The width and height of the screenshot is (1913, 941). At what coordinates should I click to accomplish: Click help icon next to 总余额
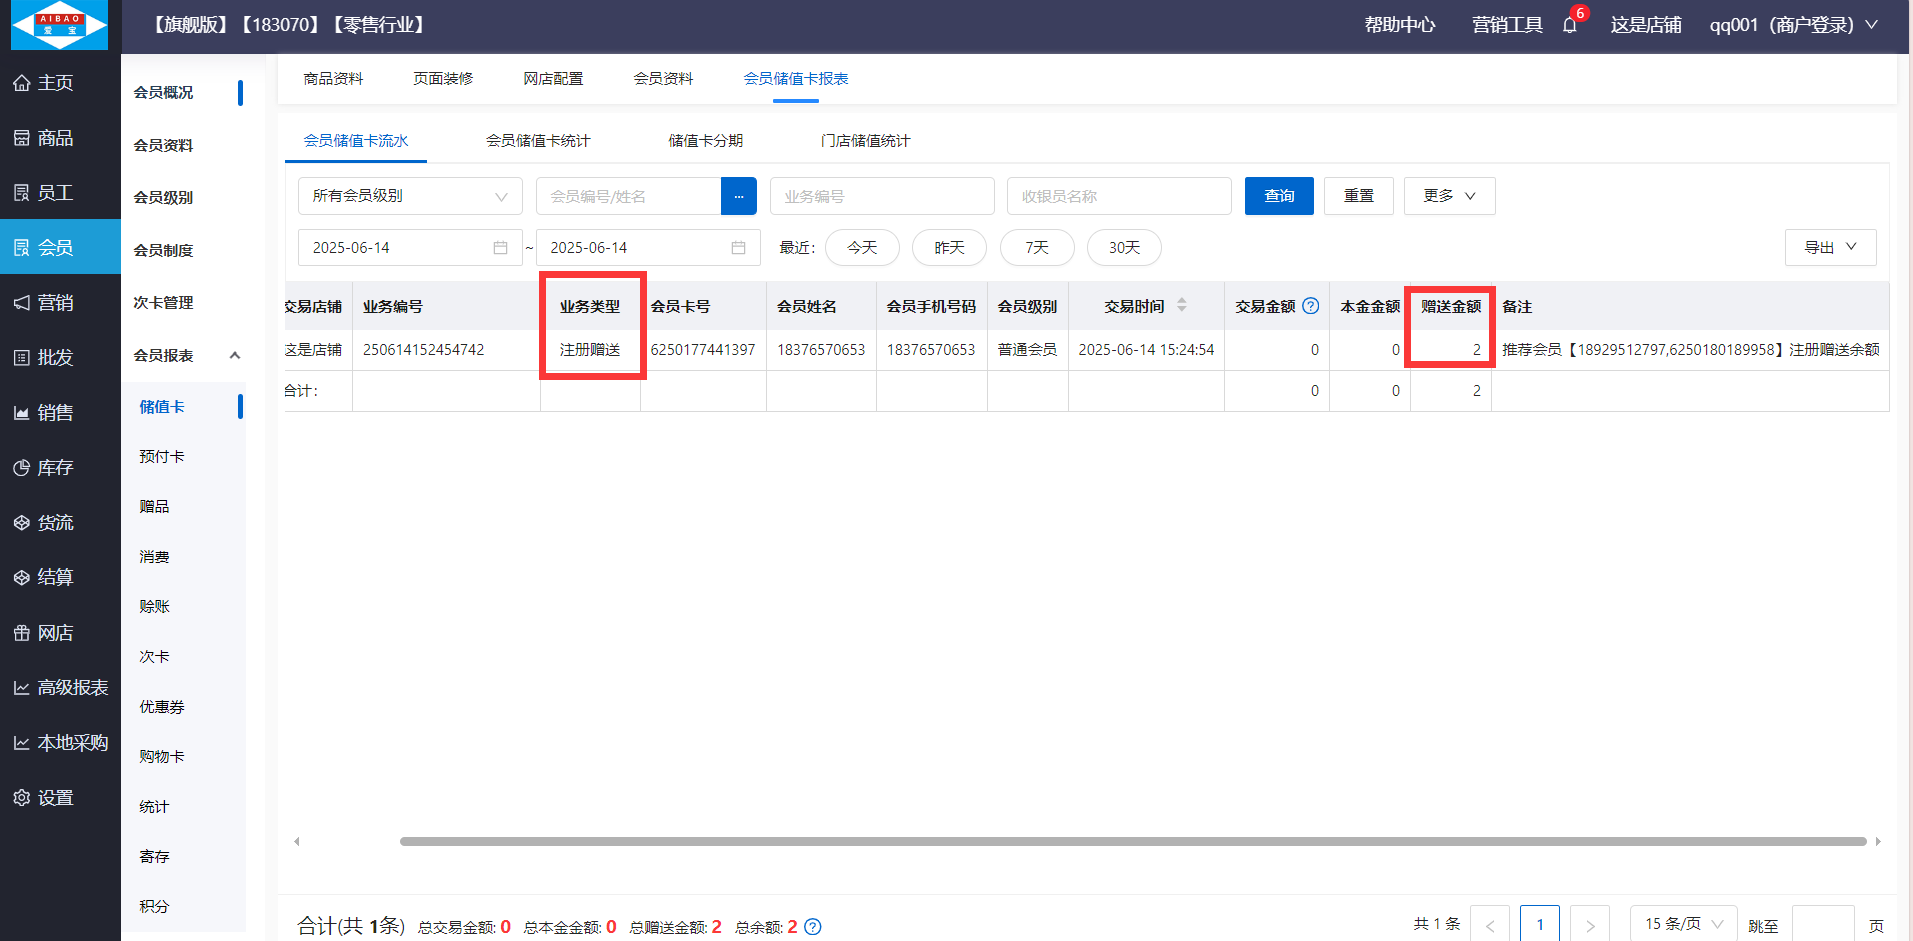pyautogui.click(x=813, y=927)
